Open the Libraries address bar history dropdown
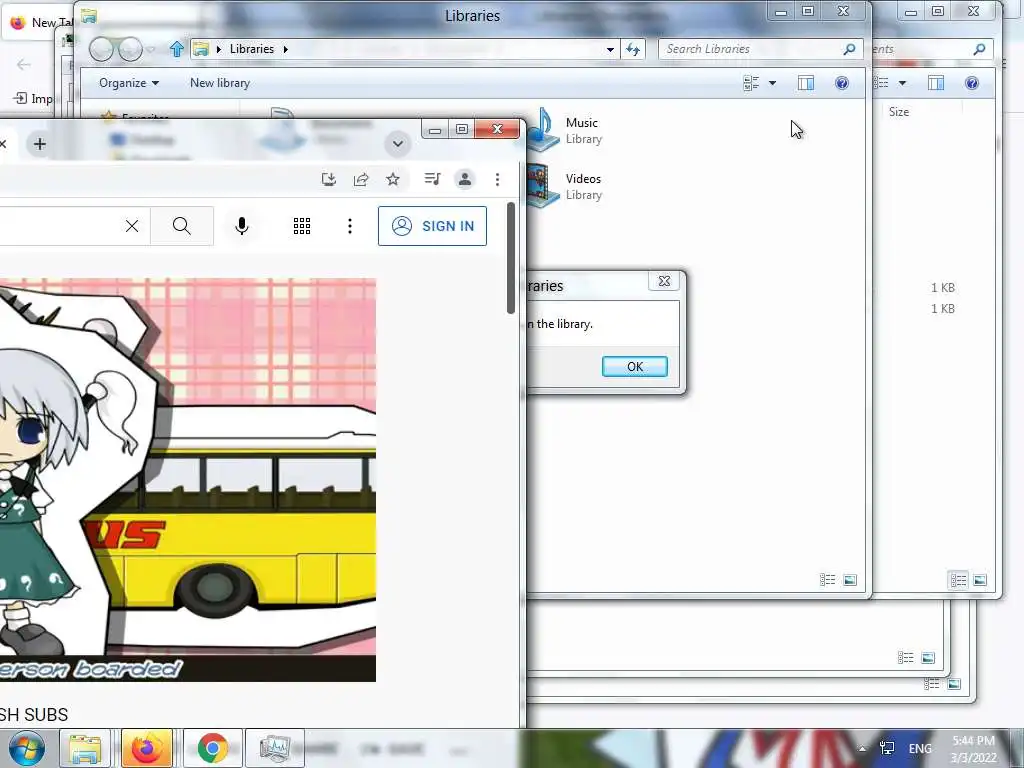Viewport: 1024px width, 768px height. [x=610, y=49]
